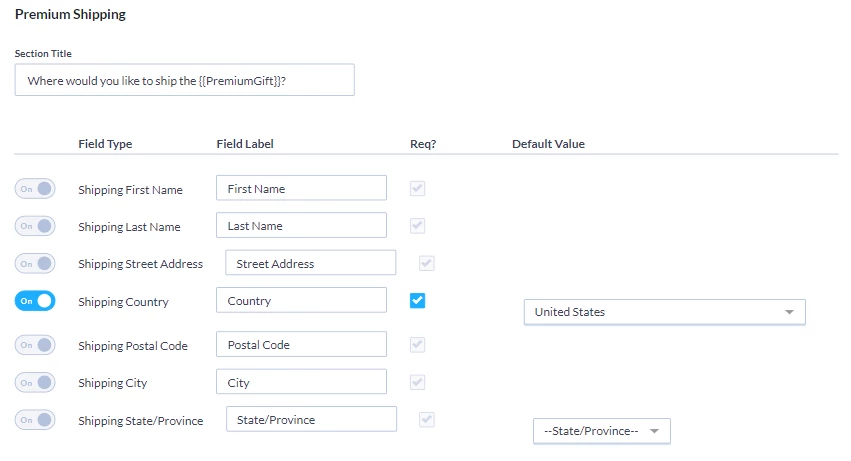The image size is (851, 461).
Task: Click the State/Province label field
Action: (311, 419)
